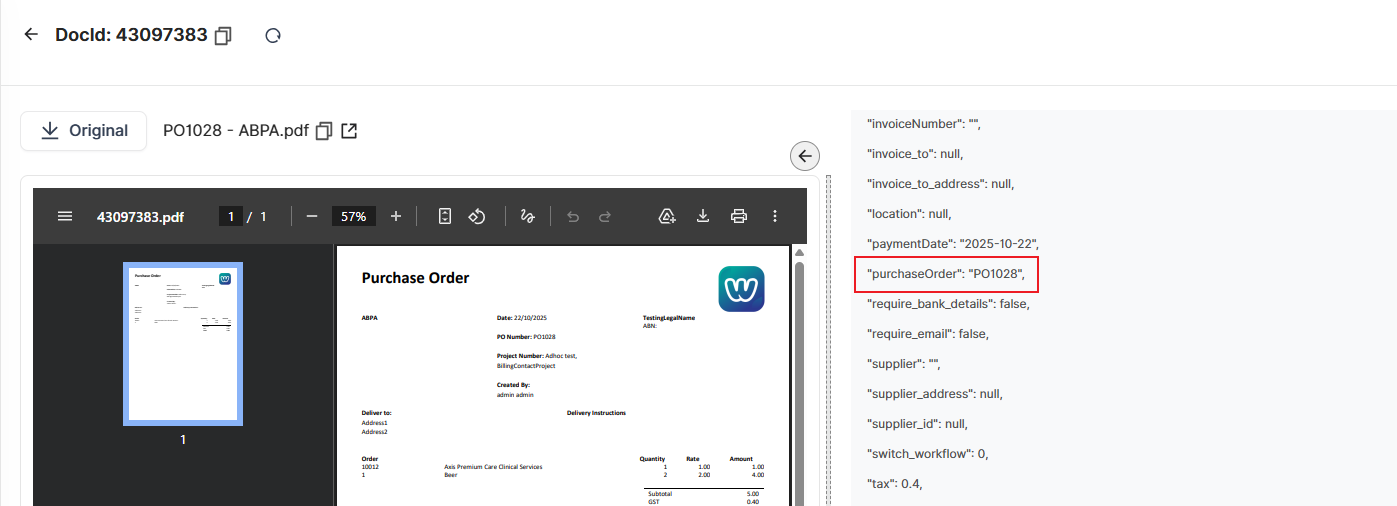Click the Beer order line in the PDF
The height and width of the screenshot is (506, 1397).
450,476
